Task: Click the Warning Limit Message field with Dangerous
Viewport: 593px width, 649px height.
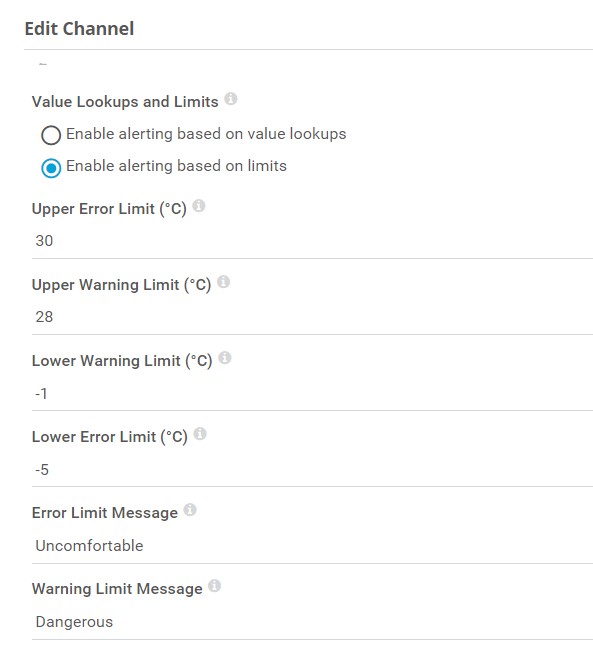Action: [x=312, y=622]
